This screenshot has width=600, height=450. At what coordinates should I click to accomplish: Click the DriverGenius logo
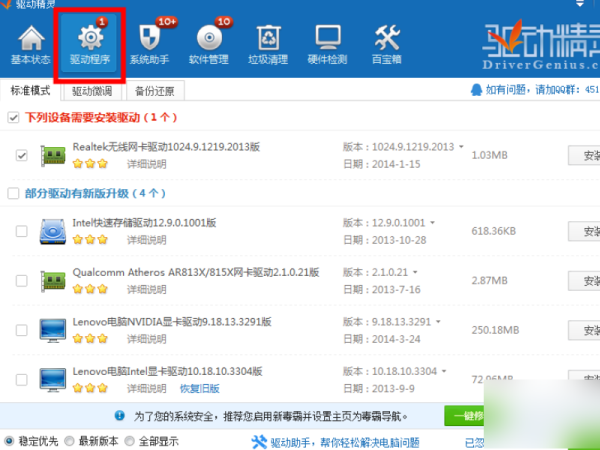pyautogui.click(x=540, y=45)
